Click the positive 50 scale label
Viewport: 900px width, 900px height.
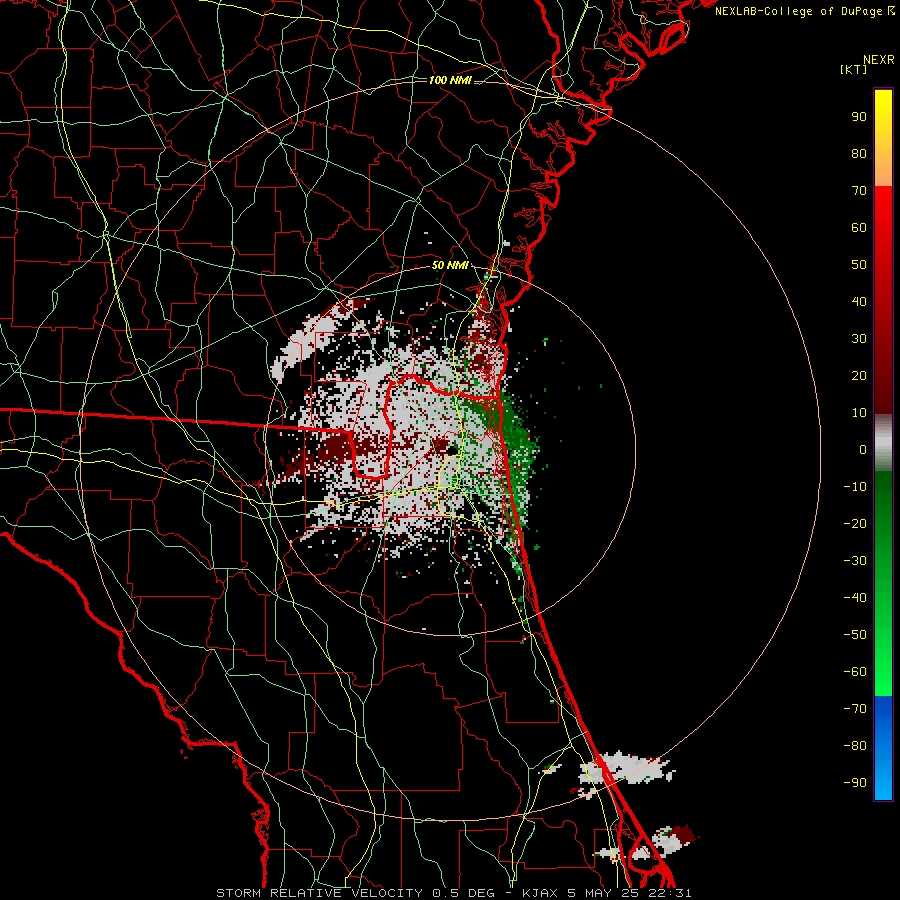coord(859,265)
